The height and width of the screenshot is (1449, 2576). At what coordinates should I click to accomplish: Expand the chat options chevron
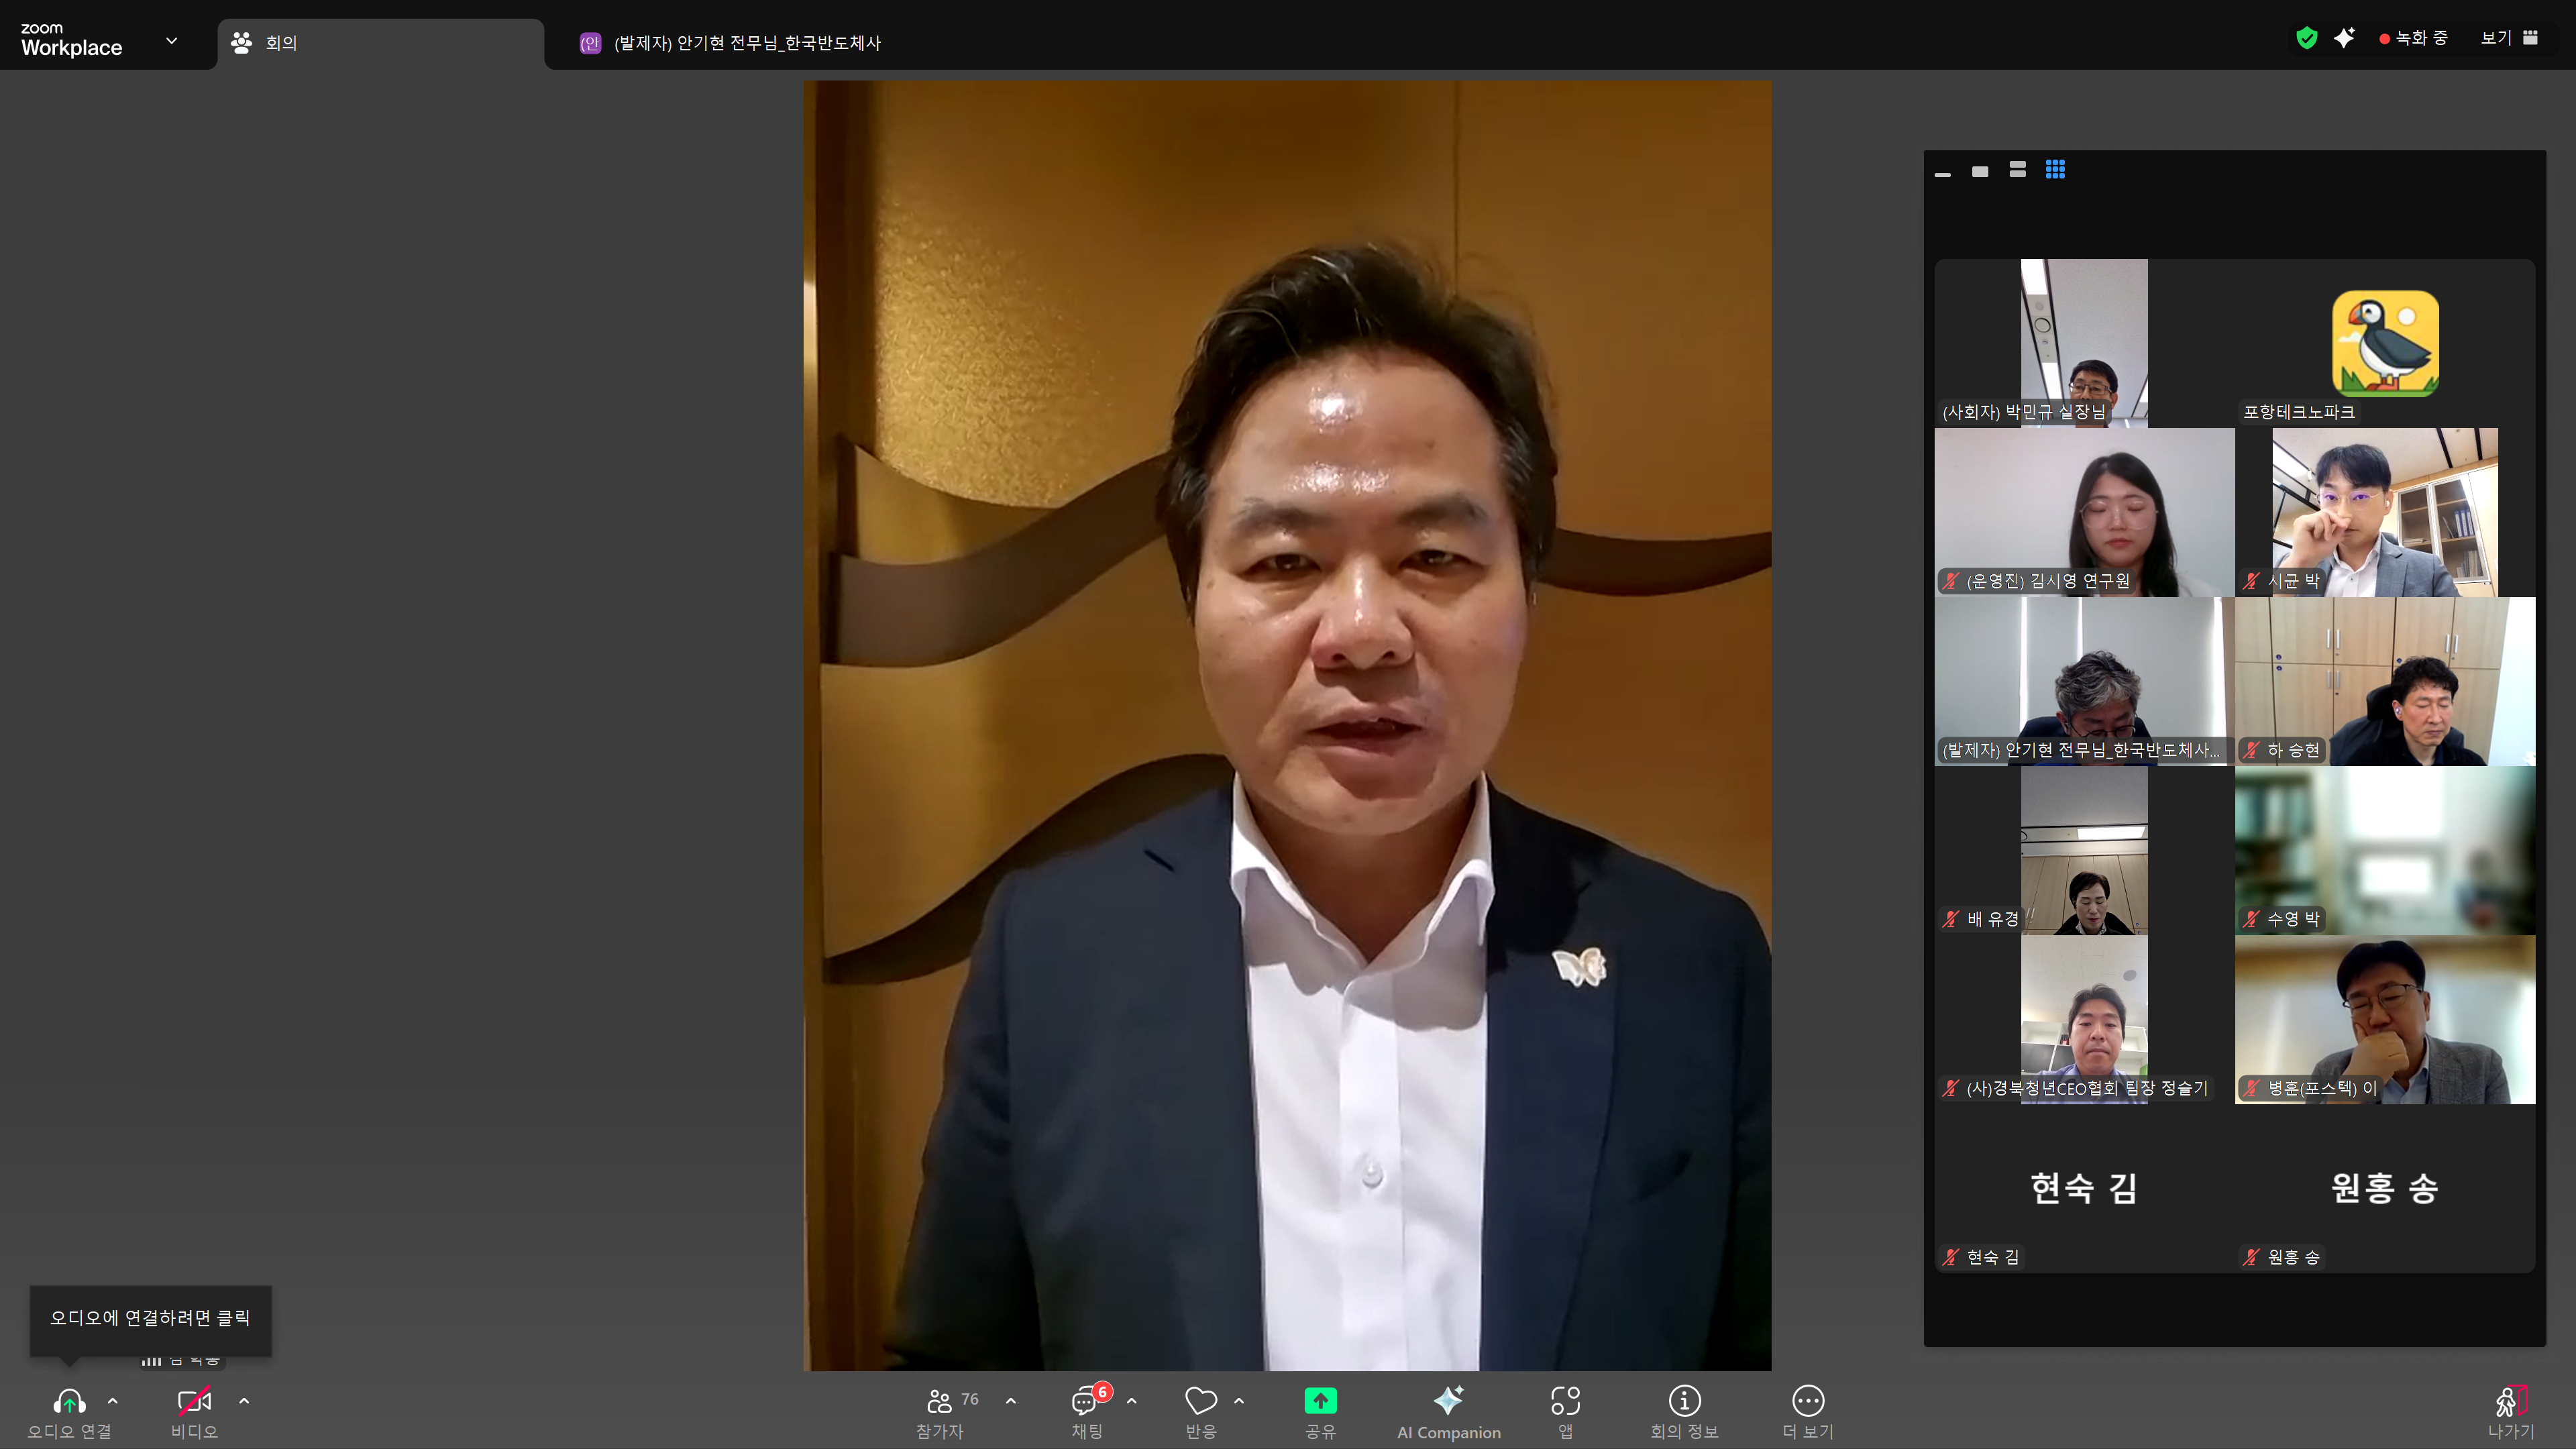[1131, 1401]
